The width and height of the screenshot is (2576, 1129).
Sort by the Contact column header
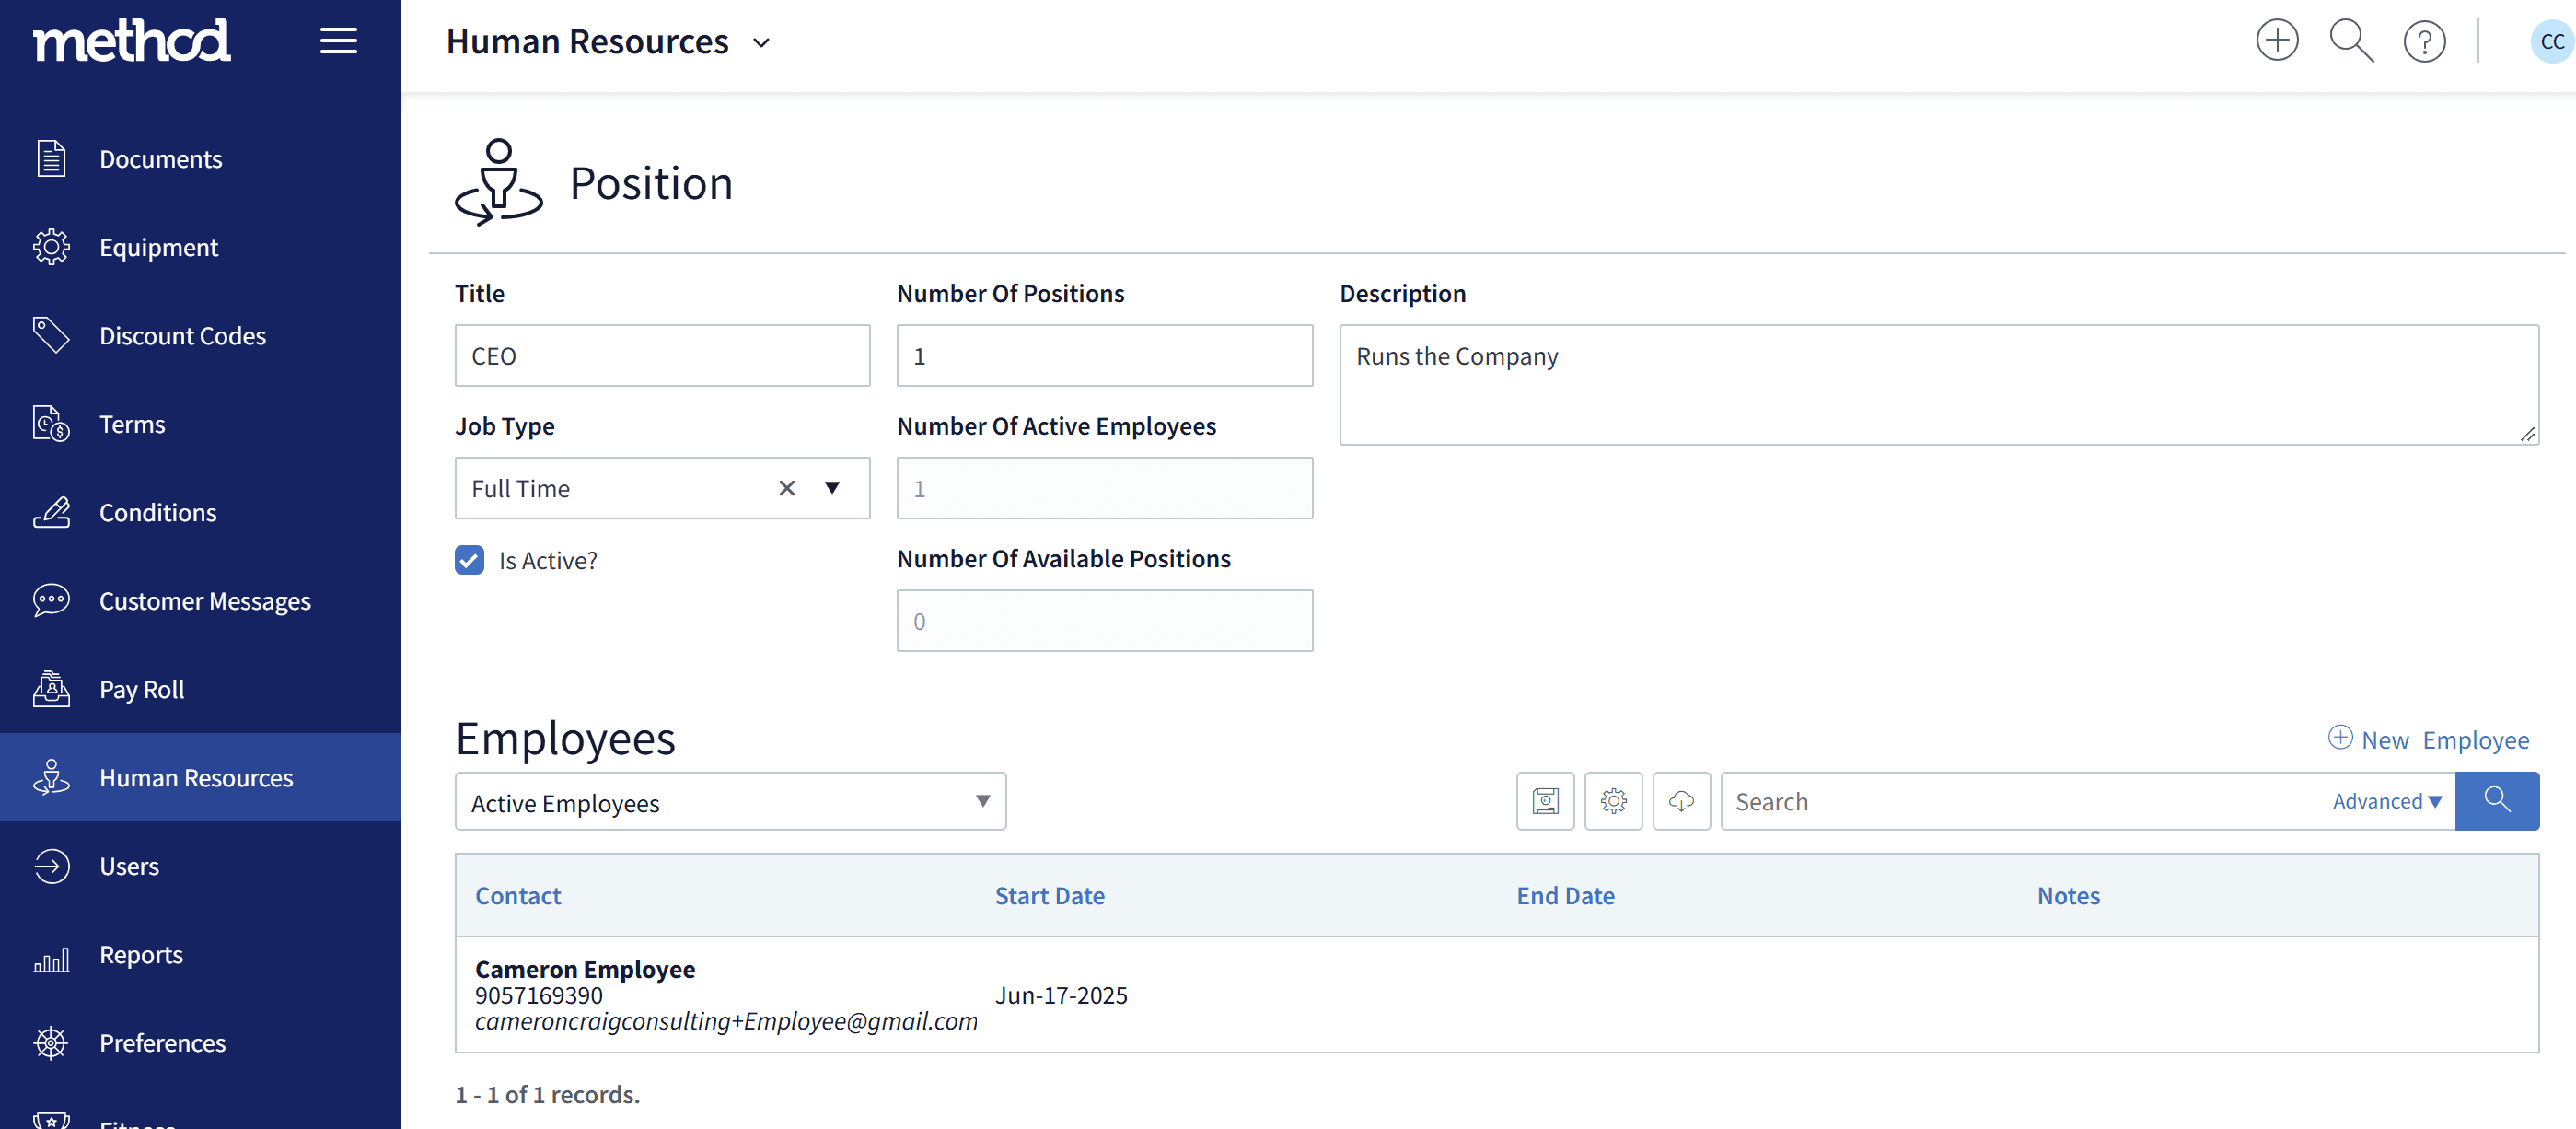(518, 895)
